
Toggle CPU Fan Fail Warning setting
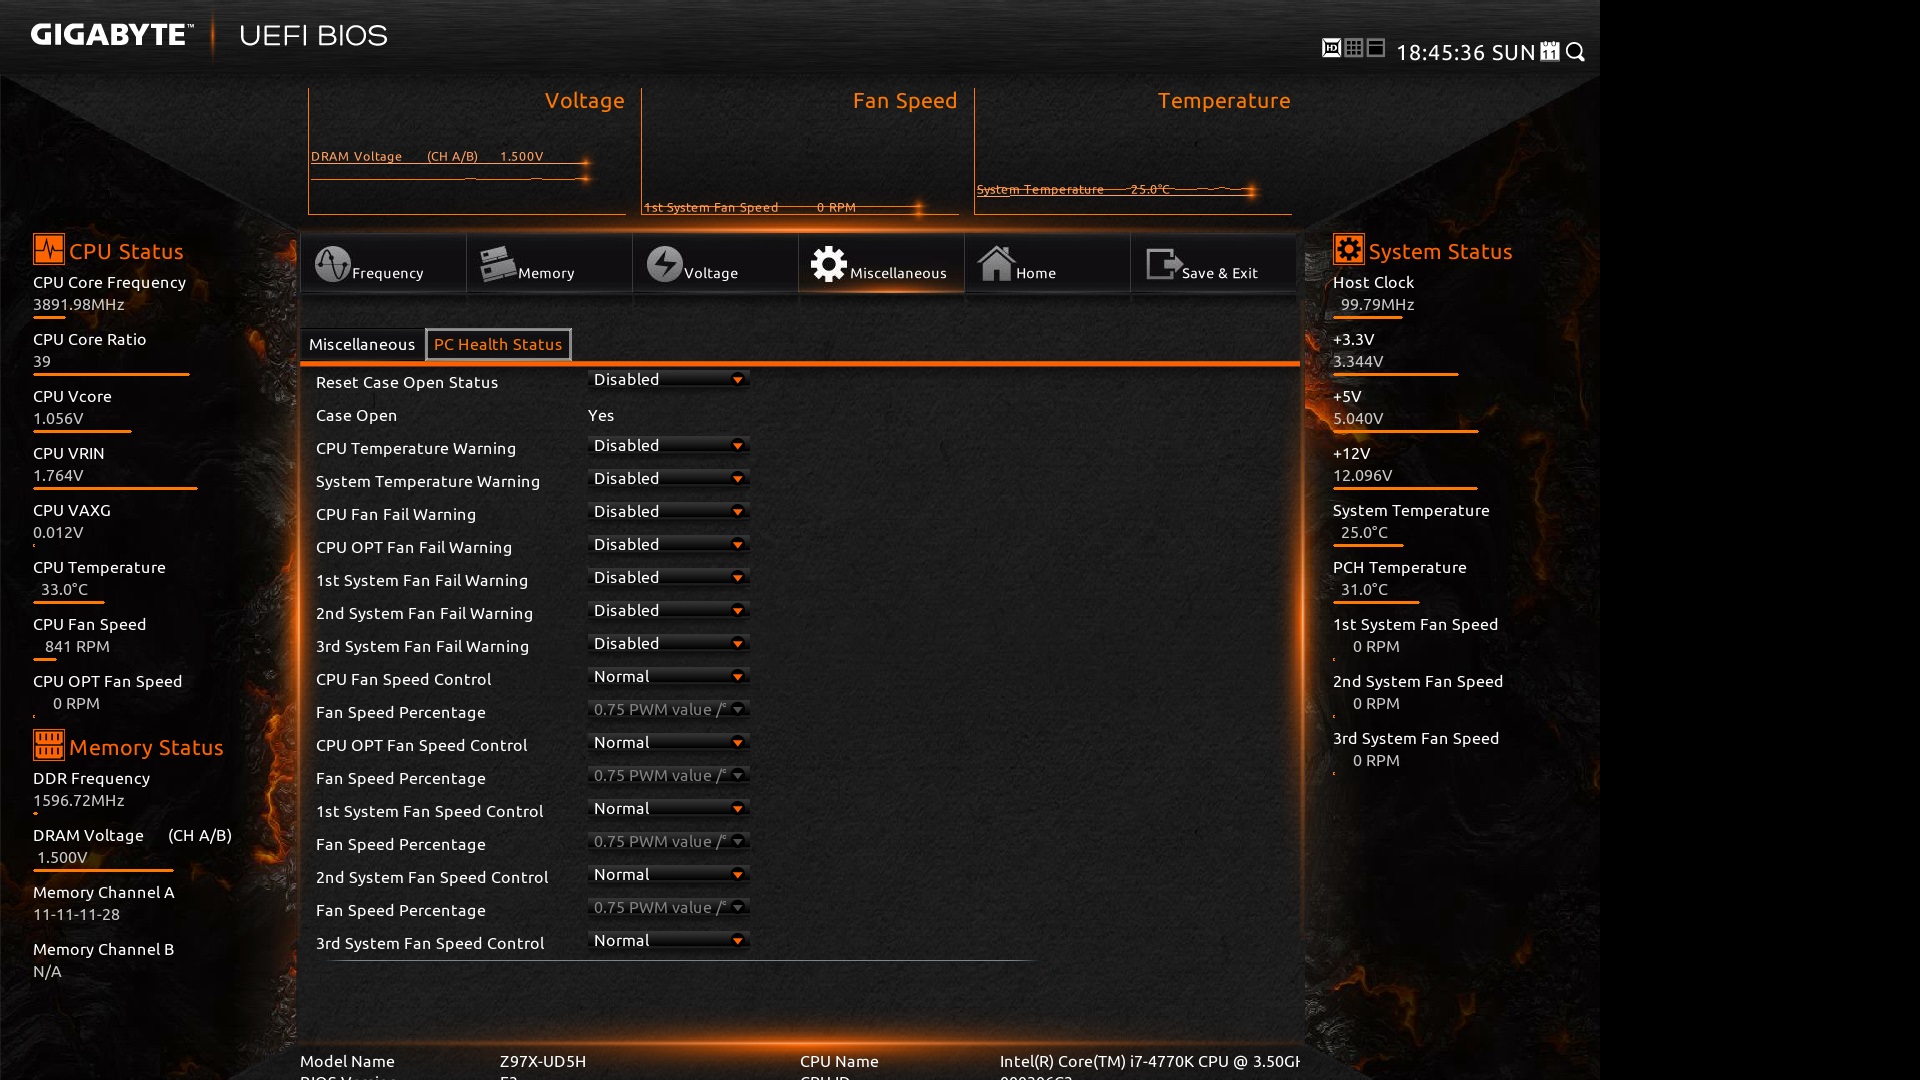coord(668,512)
